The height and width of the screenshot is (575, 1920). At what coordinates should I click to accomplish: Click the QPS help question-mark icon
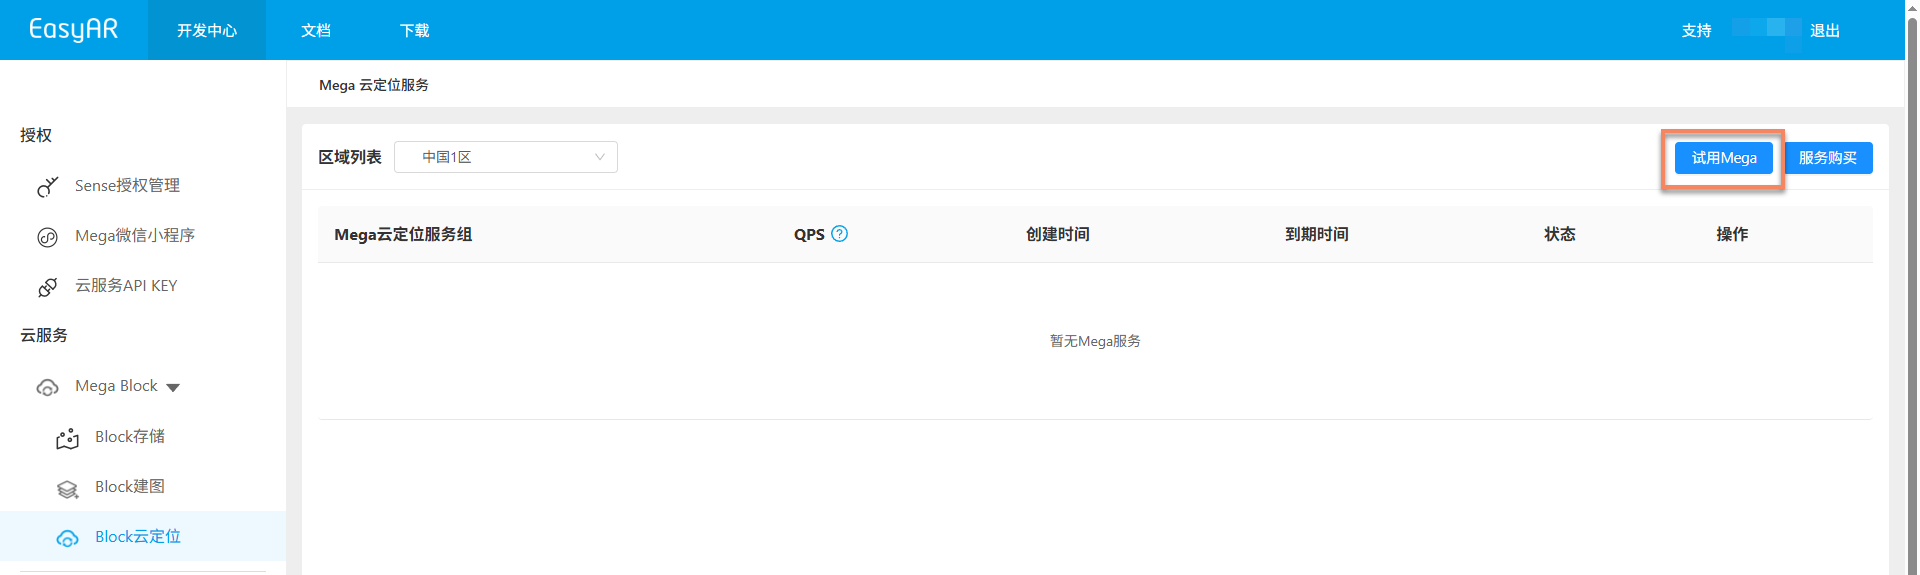coord(840,234)
